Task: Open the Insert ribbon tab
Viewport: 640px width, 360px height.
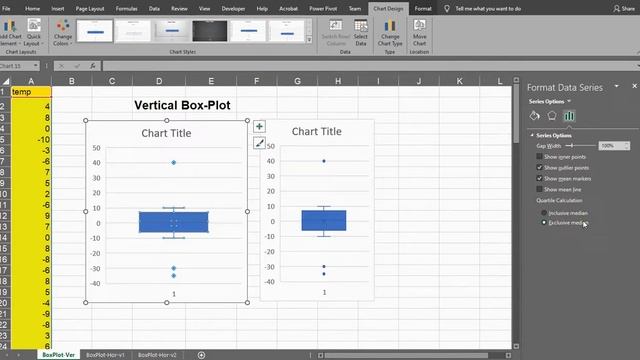Action: tap(58, 8)
